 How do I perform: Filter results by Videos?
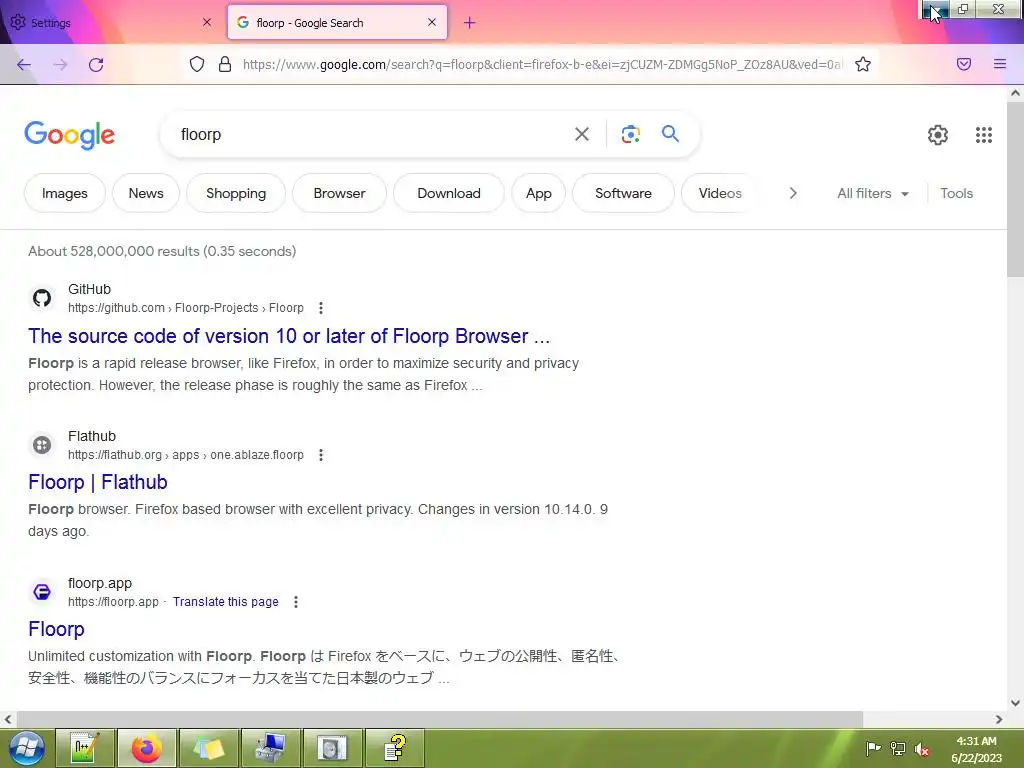tap(720, 193)
